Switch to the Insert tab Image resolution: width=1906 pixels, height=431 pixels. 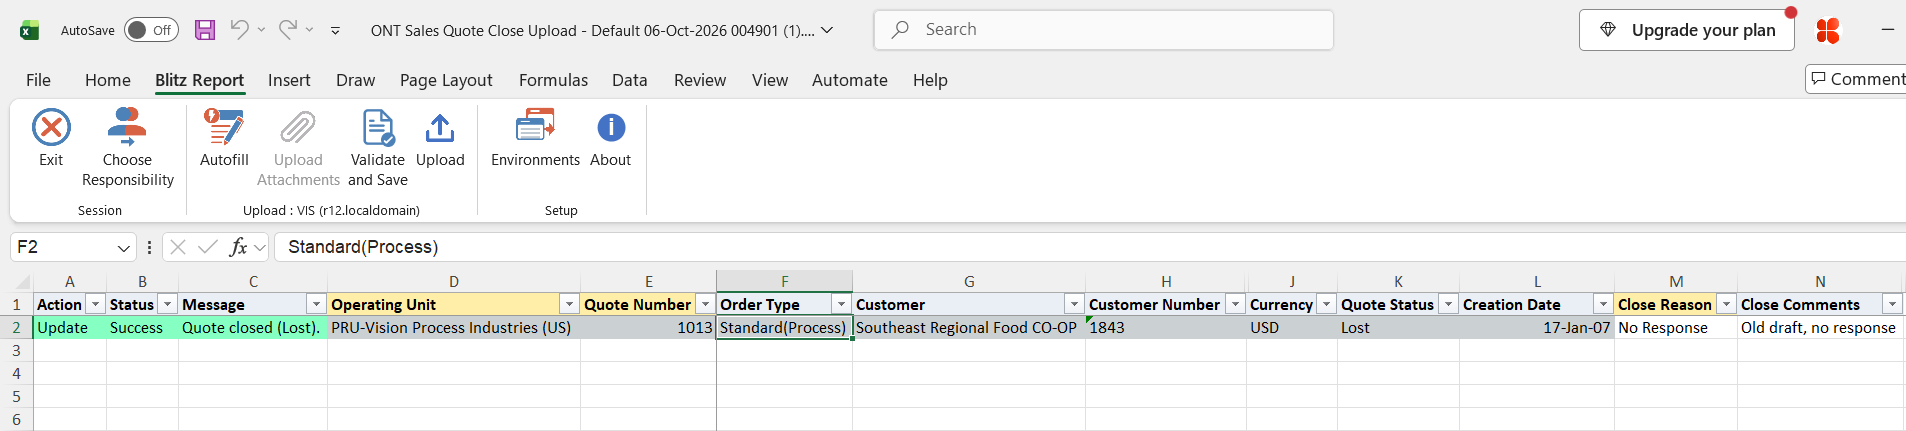pos(289,80)
